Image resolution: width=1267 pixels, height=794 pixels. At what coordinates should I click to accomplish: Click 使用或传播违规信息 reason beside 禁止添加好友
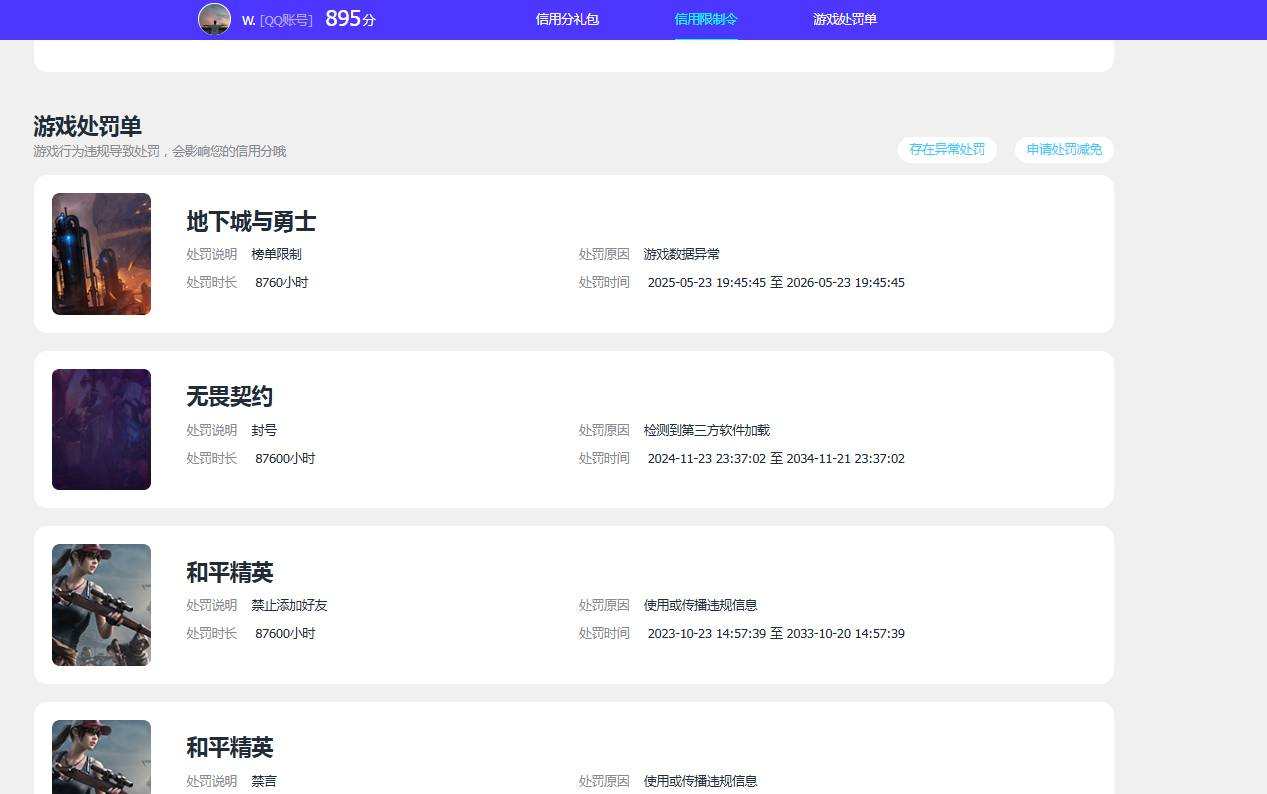700,606
